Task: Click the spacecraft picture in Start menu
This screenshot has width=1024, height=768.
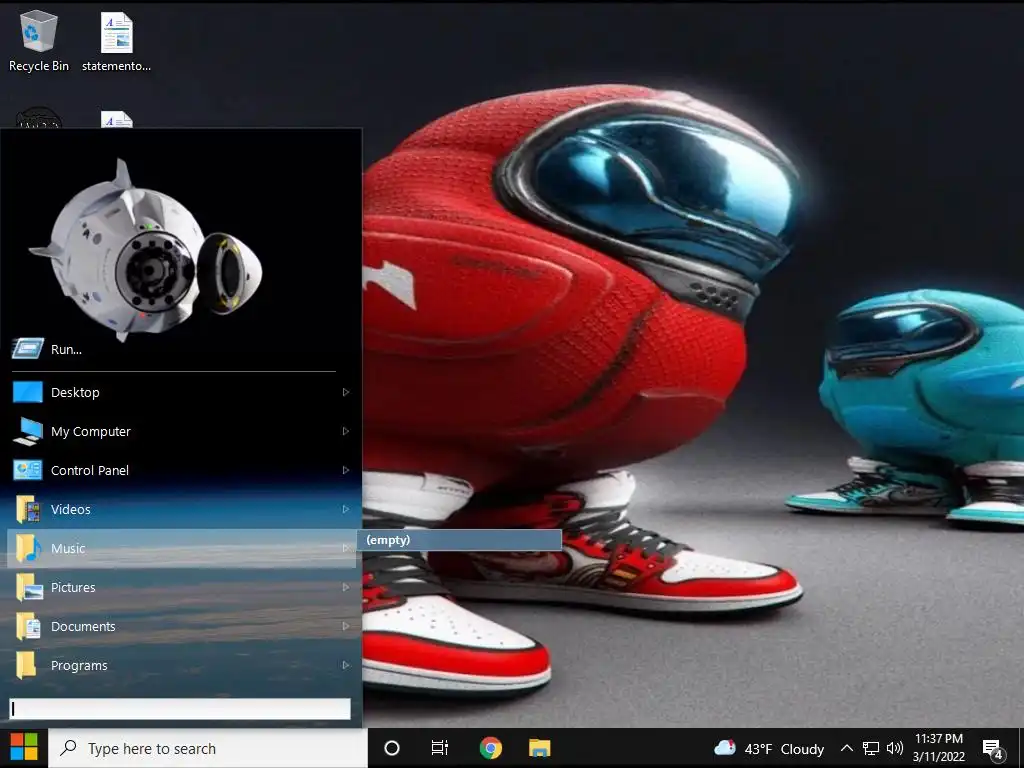Action: 146,249
